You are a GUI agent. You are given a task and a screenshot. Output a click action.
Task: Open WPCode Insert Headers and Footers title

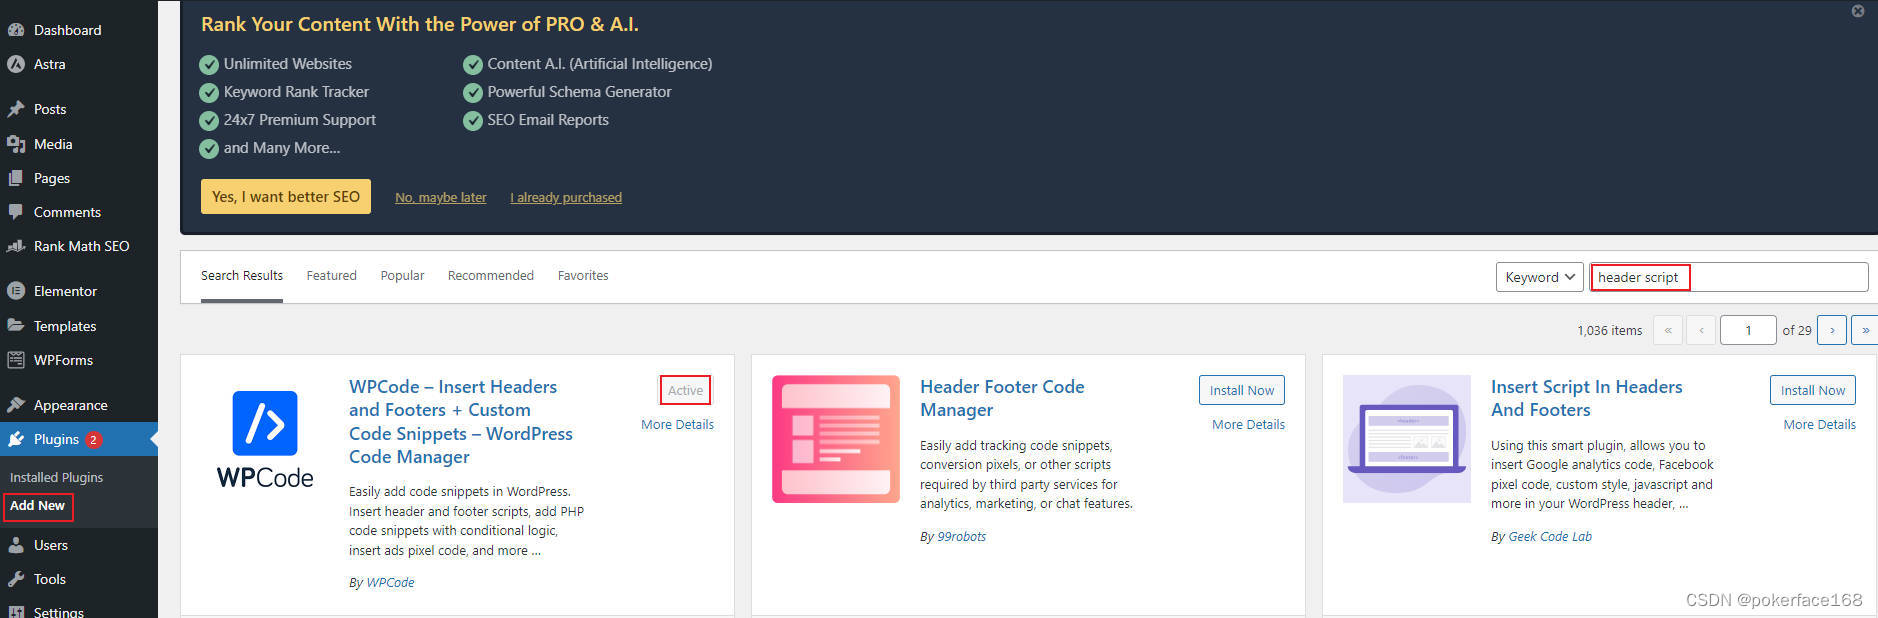pyautogui.click(x=461, y=422)
